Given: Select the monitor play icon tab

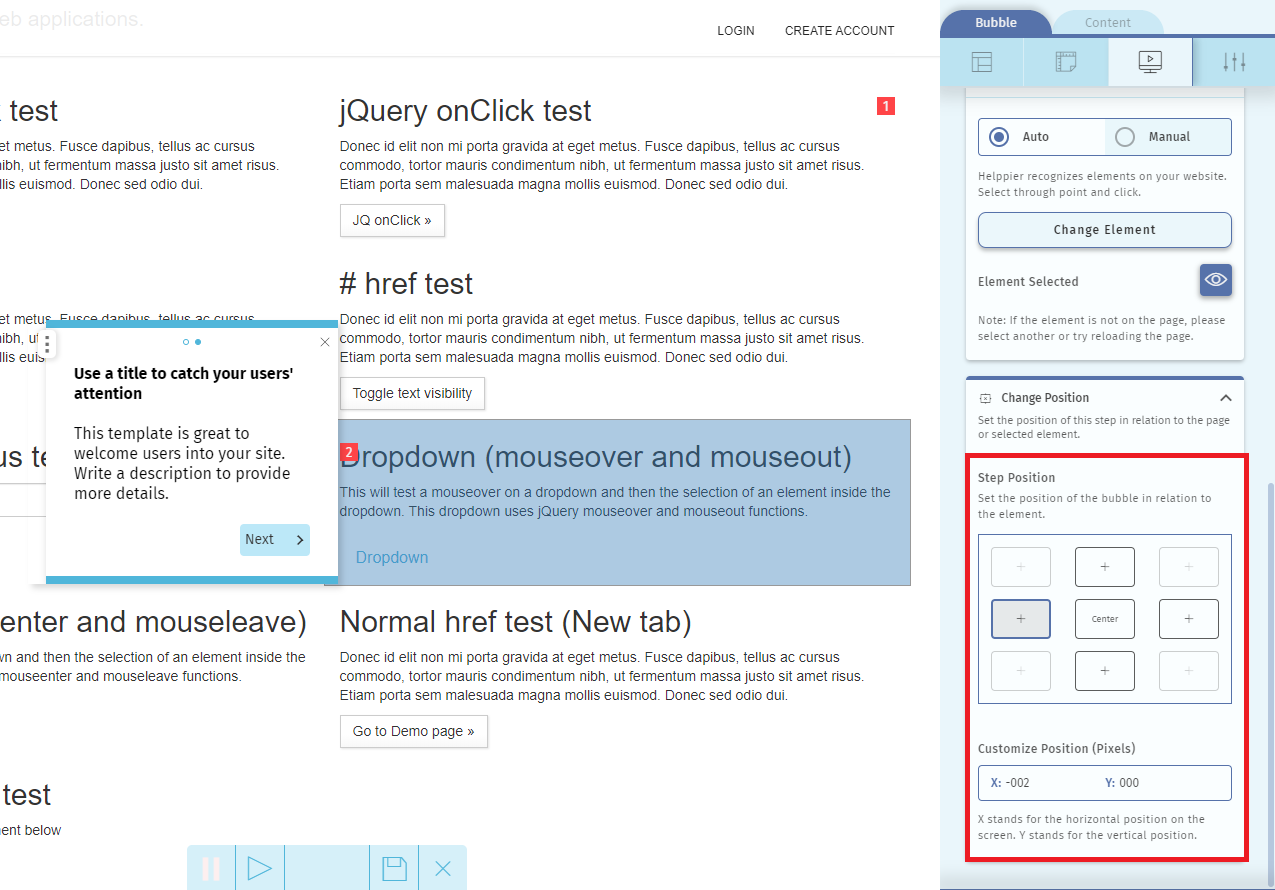Looking at the screenshot, I should tap(1150, 62).
